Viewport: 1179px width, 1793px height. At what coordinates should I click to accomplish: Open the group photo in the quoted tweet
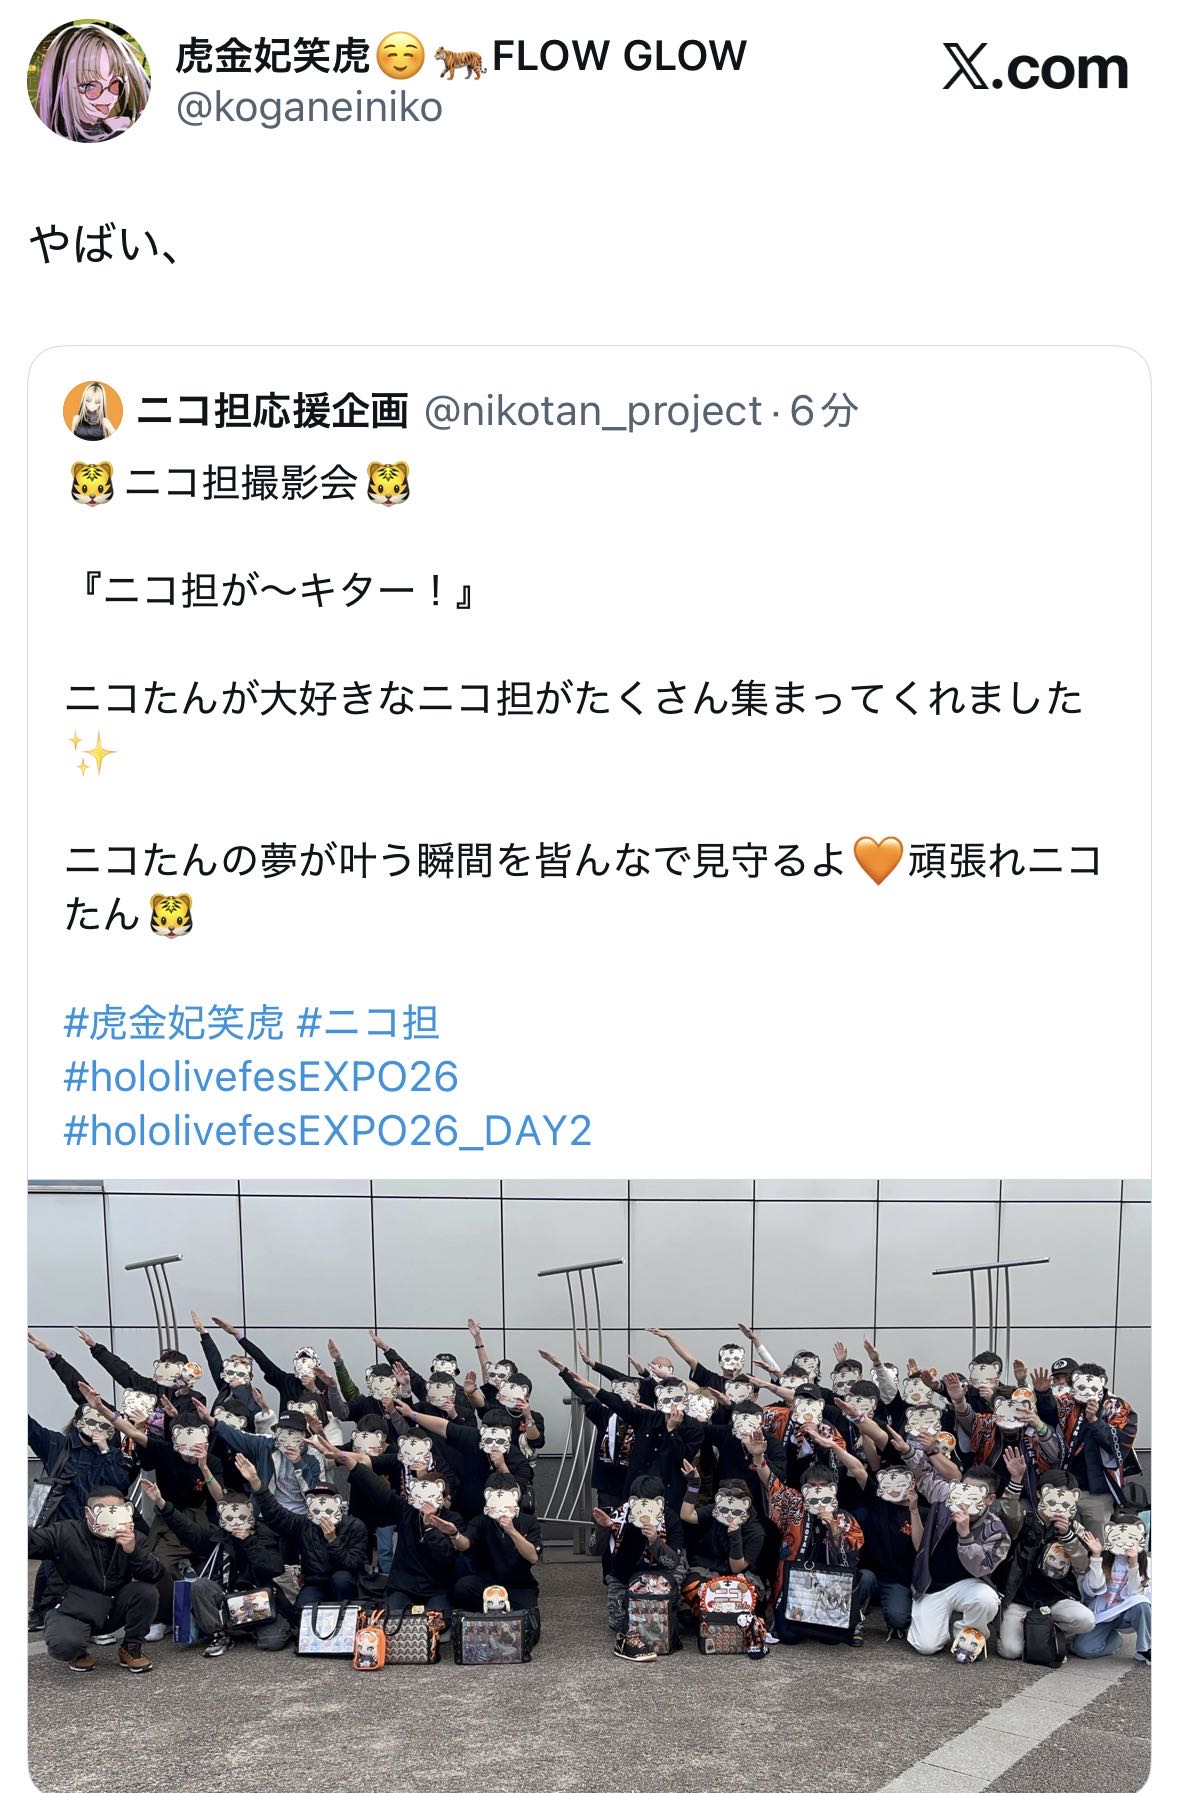pos(589,1485)
